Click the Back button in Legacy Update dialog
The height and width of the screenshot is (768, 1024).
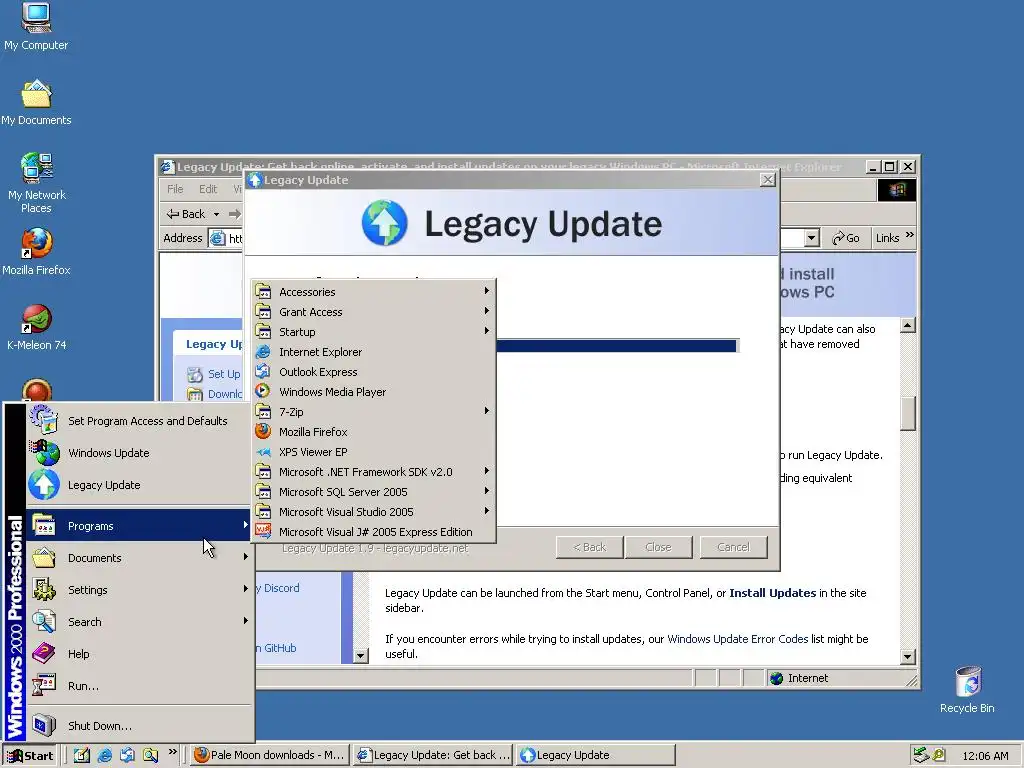click(x=590, y=547)
